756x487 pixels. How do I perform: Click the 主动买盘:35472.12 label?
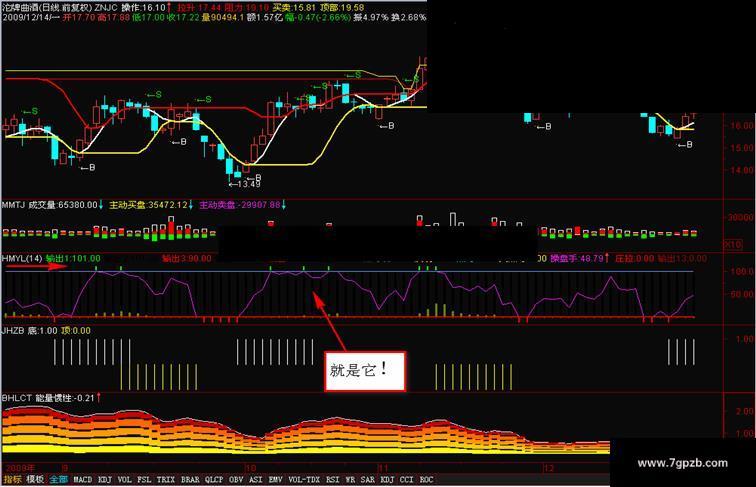[x=148, y=205]
